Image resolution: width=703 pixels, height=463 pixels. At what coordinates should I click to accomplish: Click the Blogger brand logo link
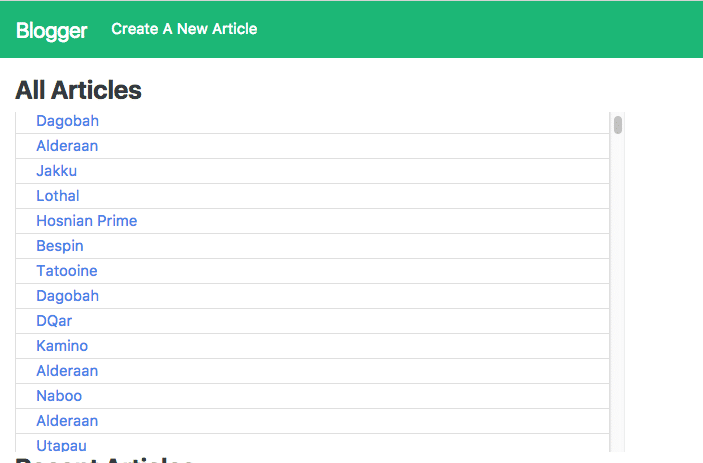(x=51, y=30)
